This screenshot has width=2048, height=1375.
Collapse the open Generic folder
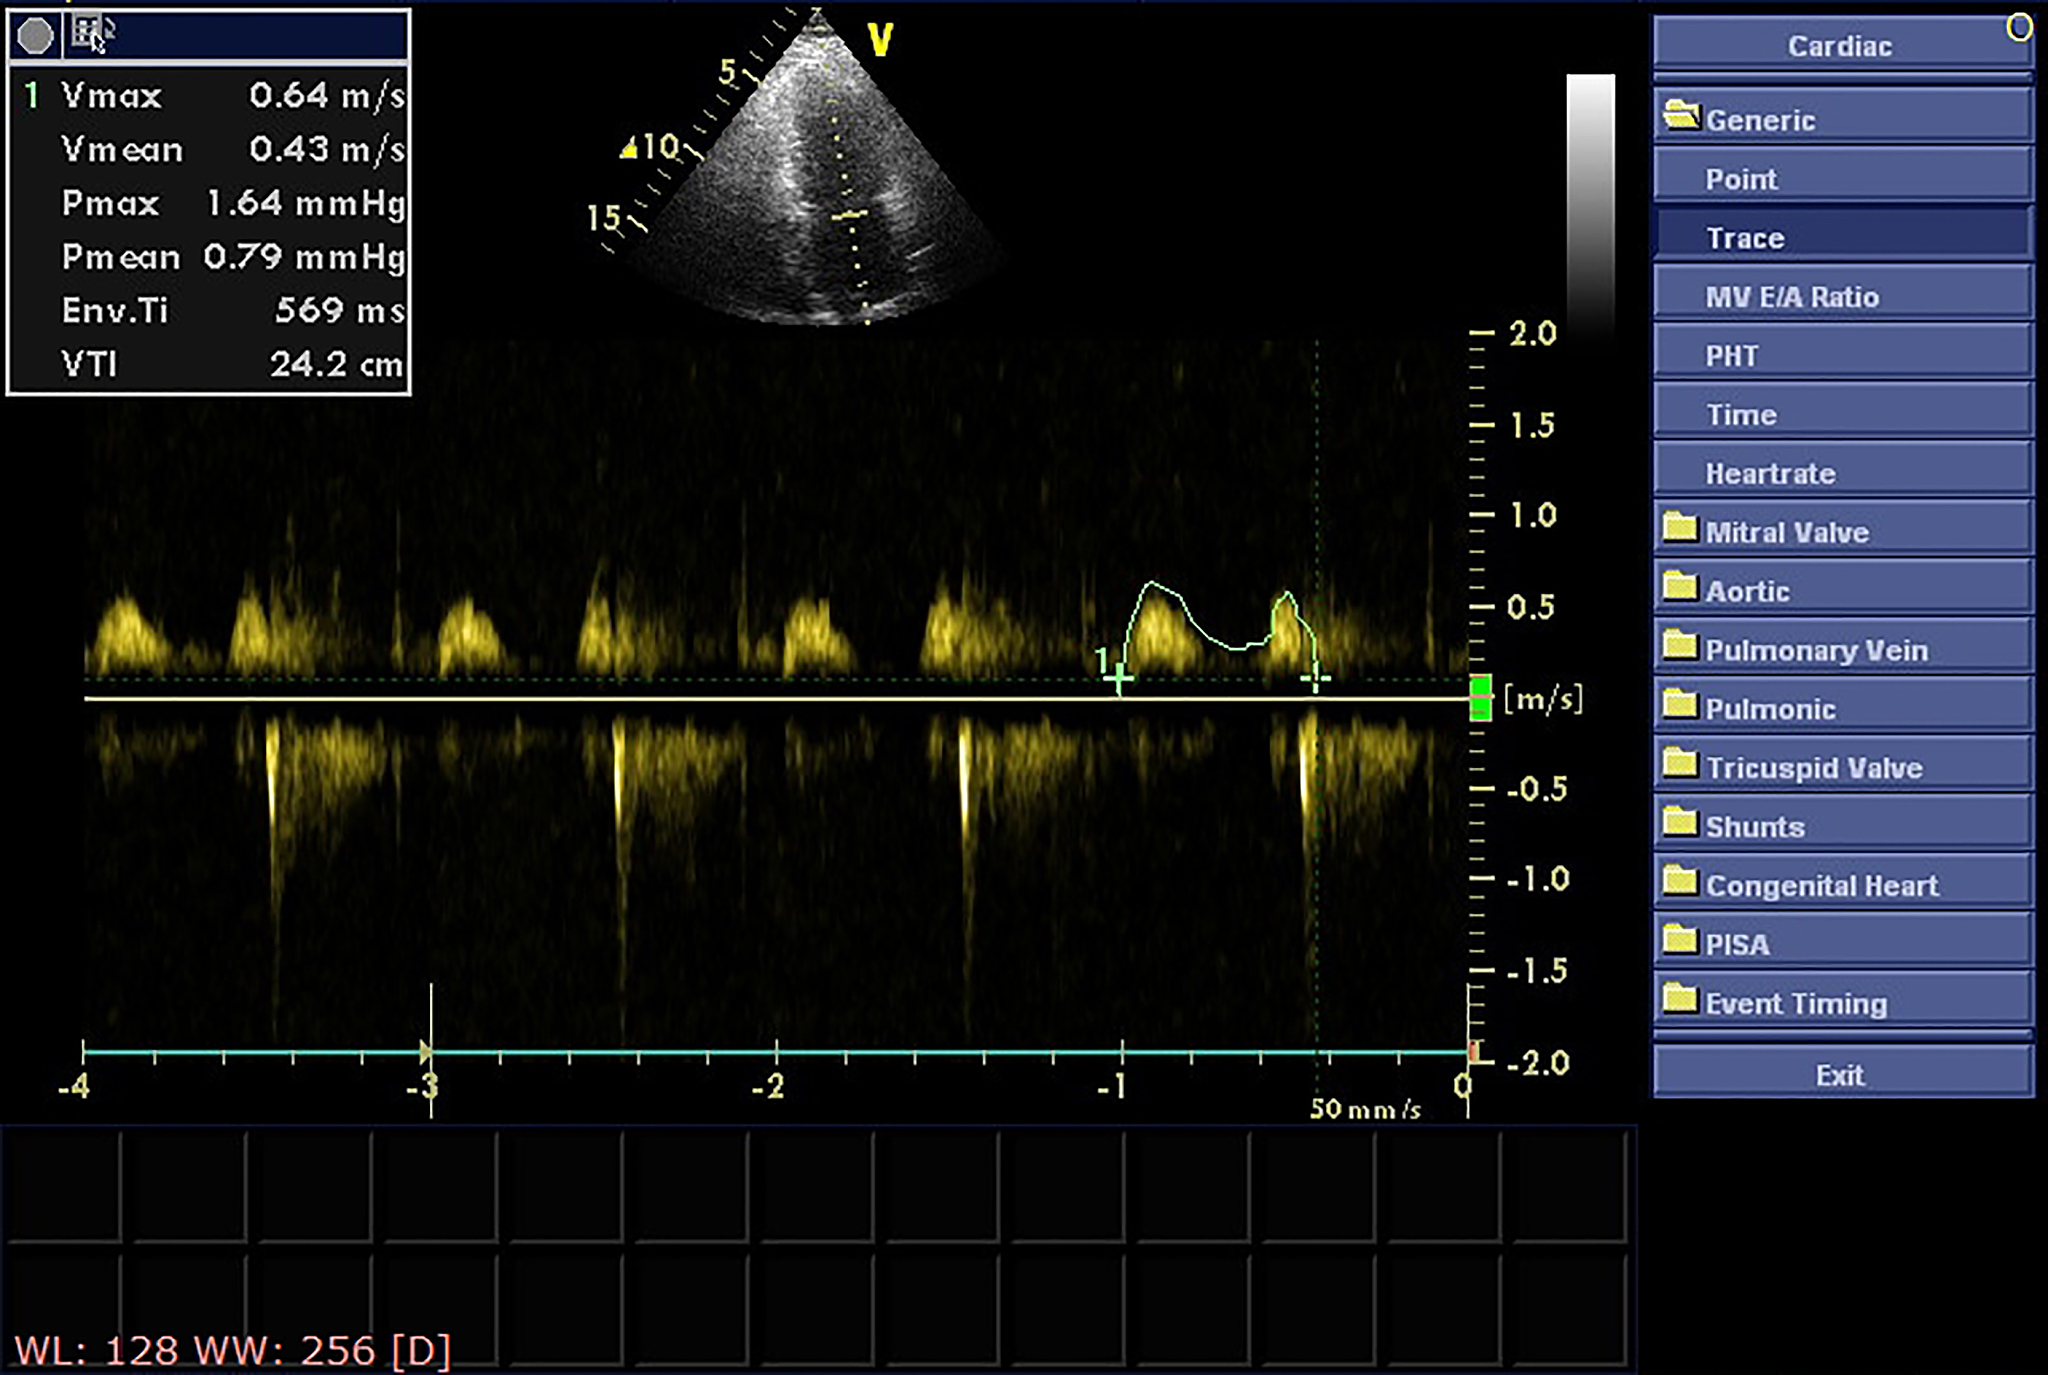tap(1681, 117)
